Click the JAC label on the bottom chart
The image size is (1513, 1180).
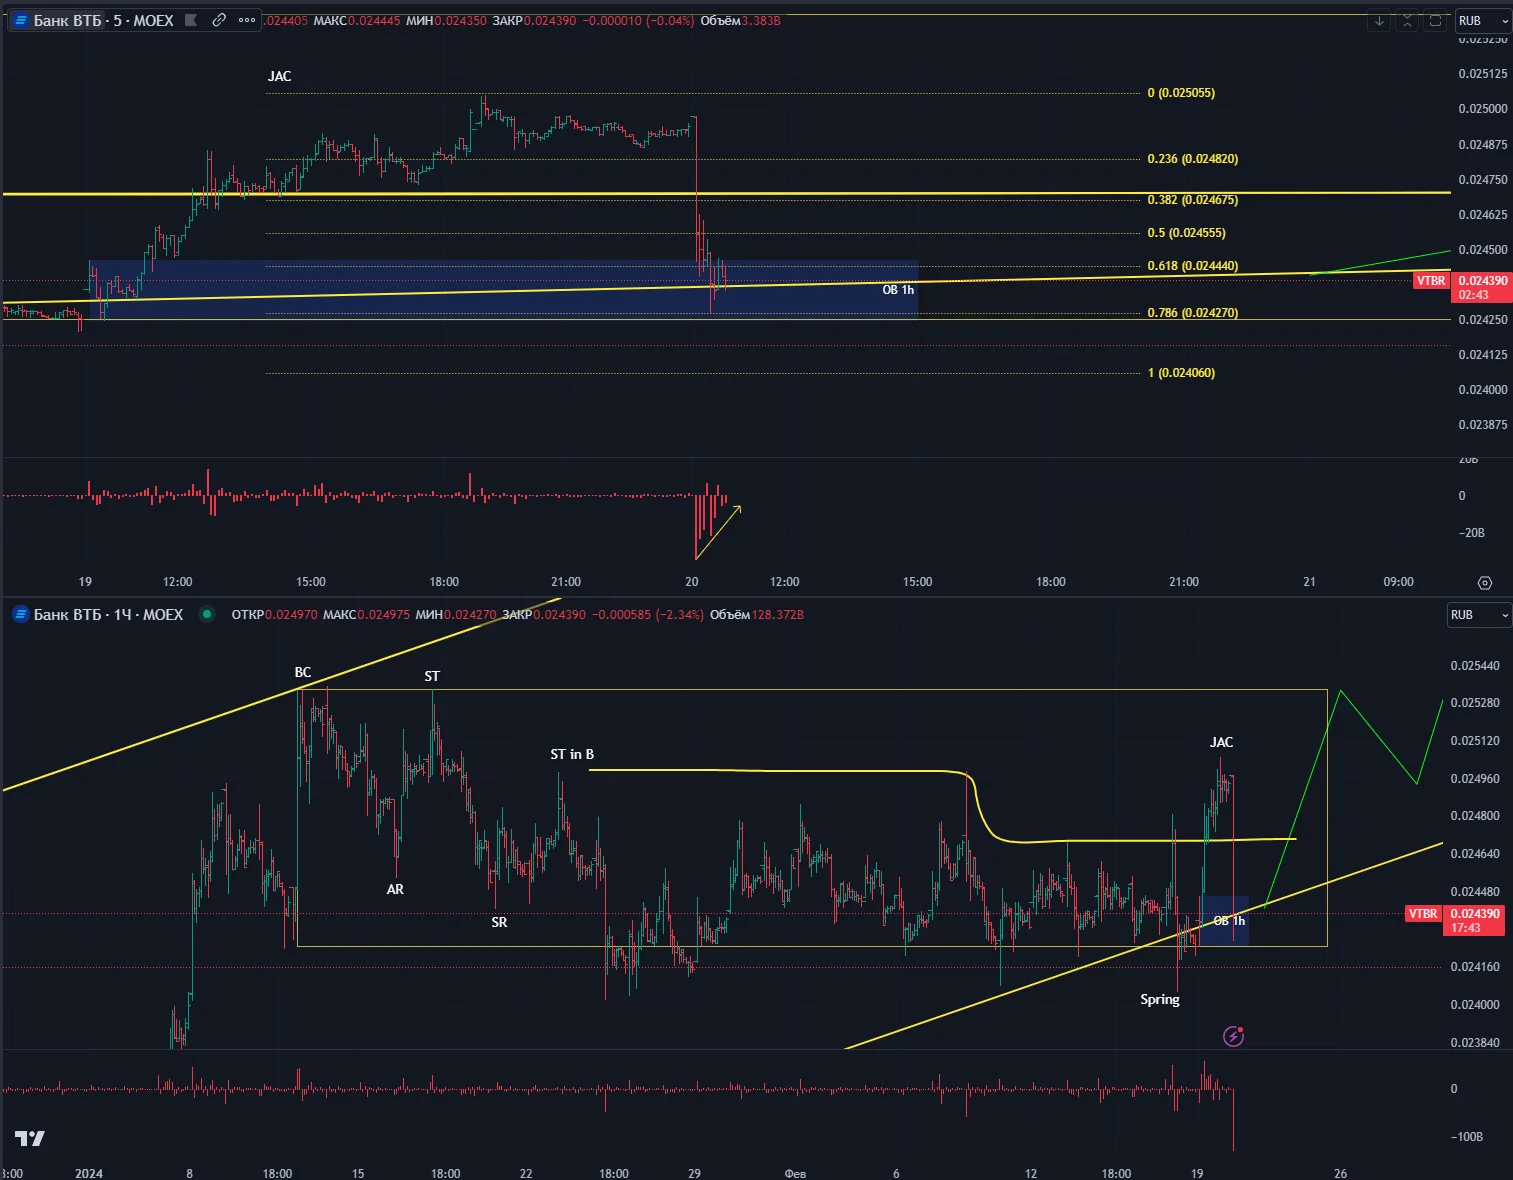point(1221,742)
